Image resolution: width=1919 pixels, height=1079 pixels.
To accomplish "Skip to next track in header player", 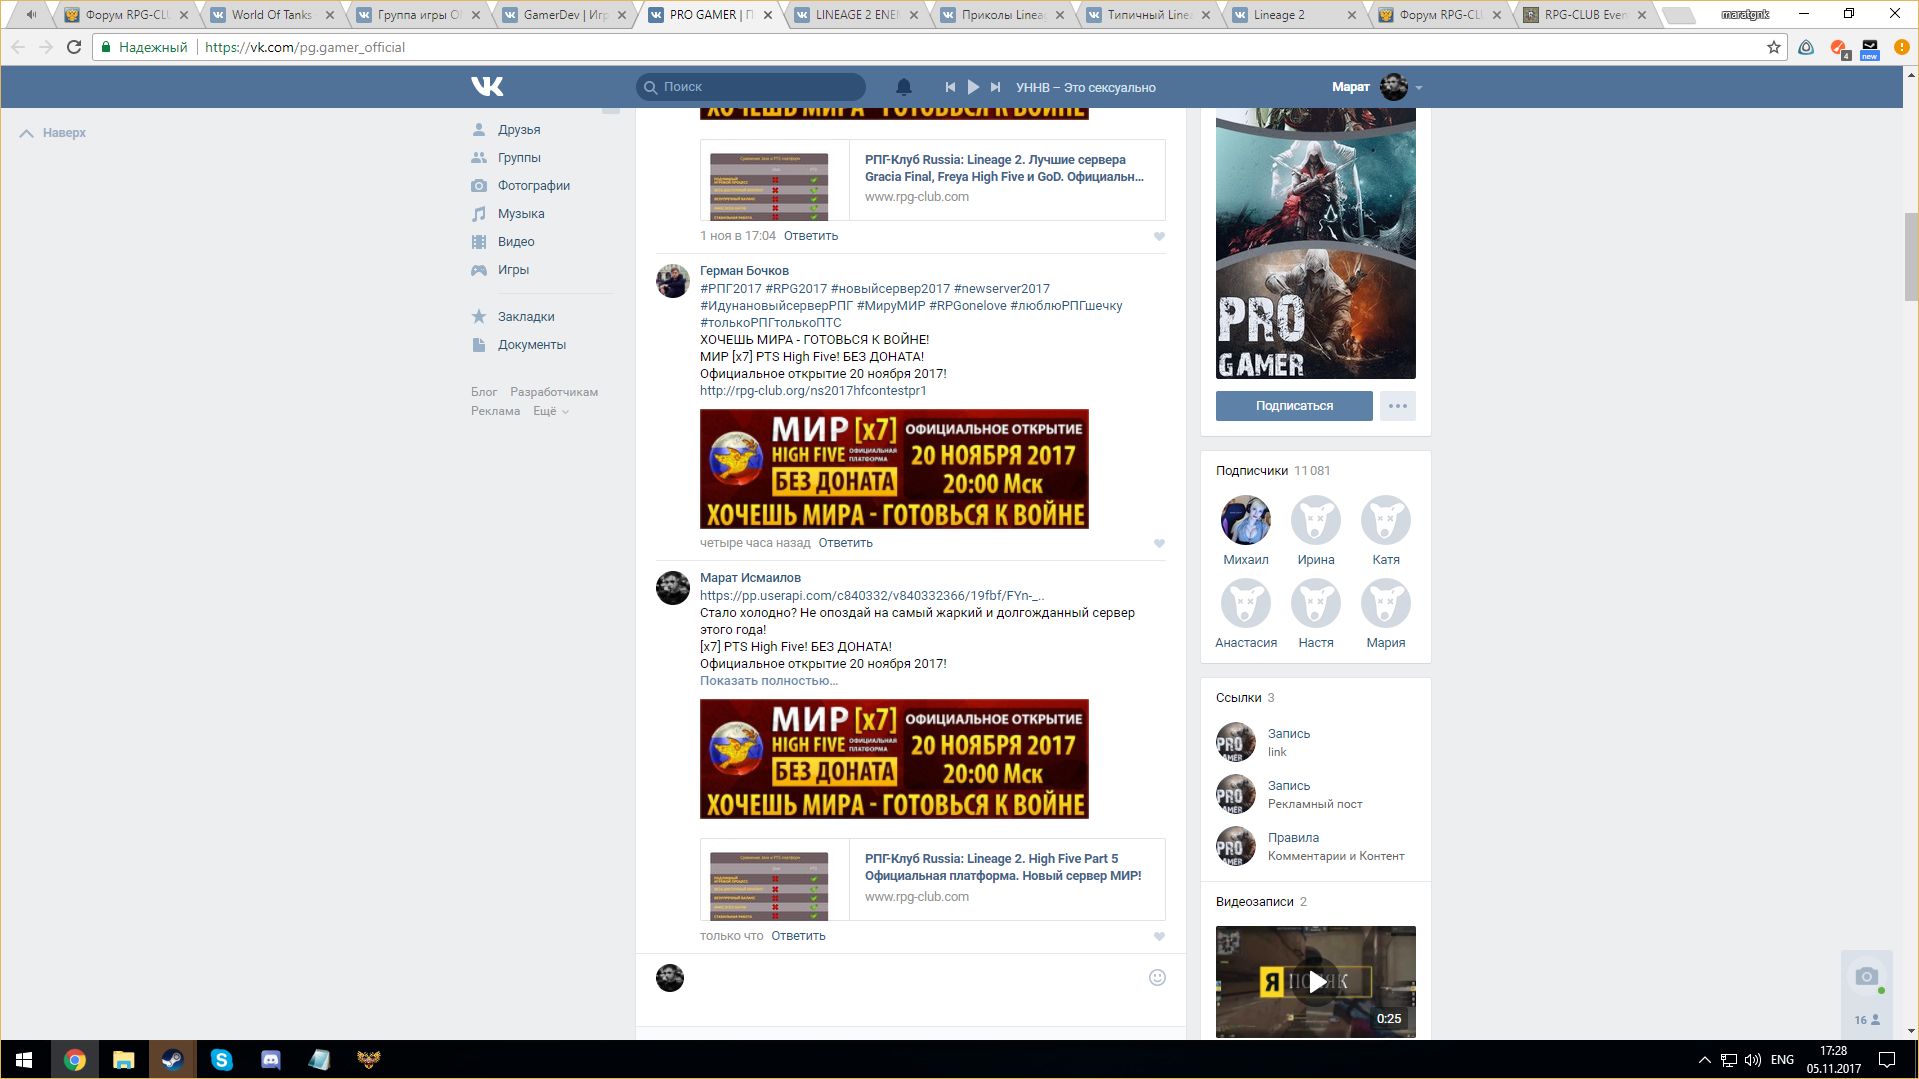I will (995, 87).
